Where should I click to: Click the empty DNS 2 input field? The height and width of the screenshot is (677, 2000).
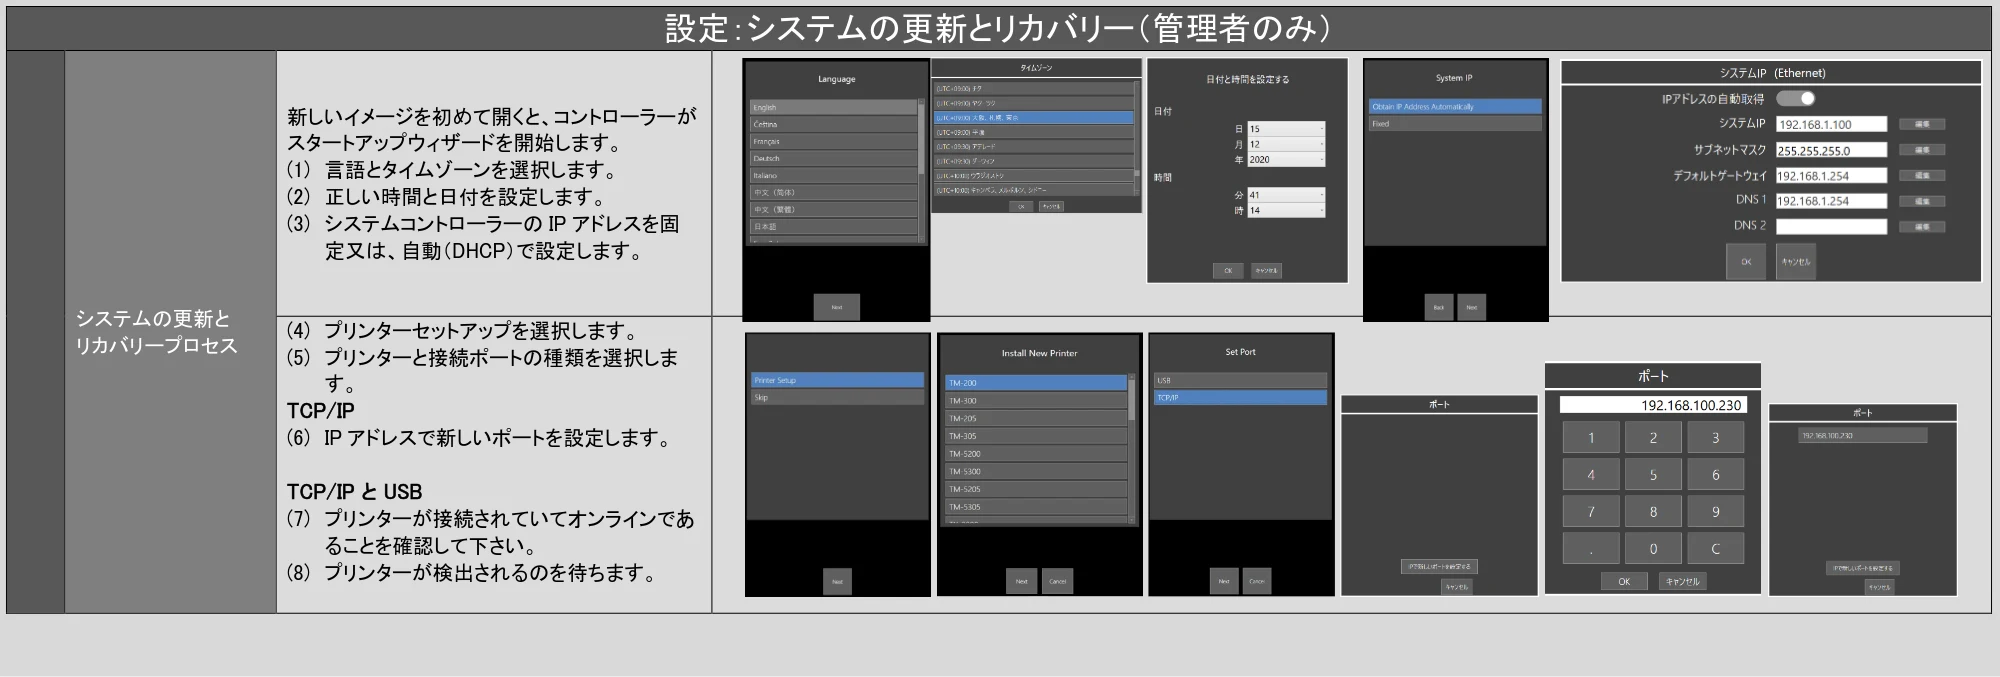pos(1831,226)
